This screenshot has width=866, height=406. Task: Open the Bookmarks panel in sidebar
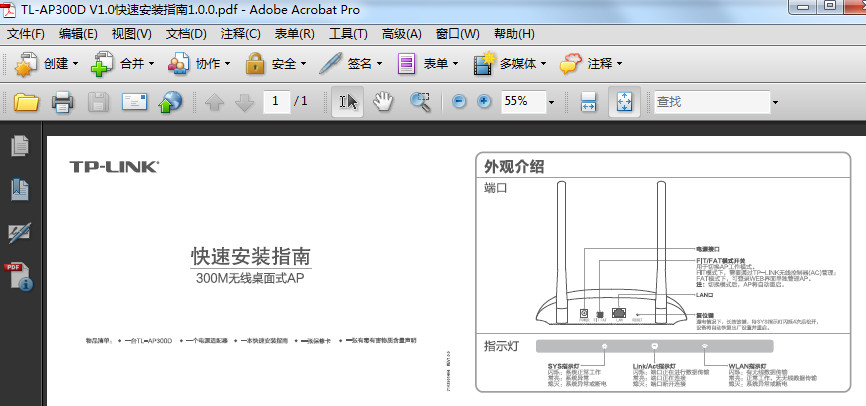[x=20, y=189]
